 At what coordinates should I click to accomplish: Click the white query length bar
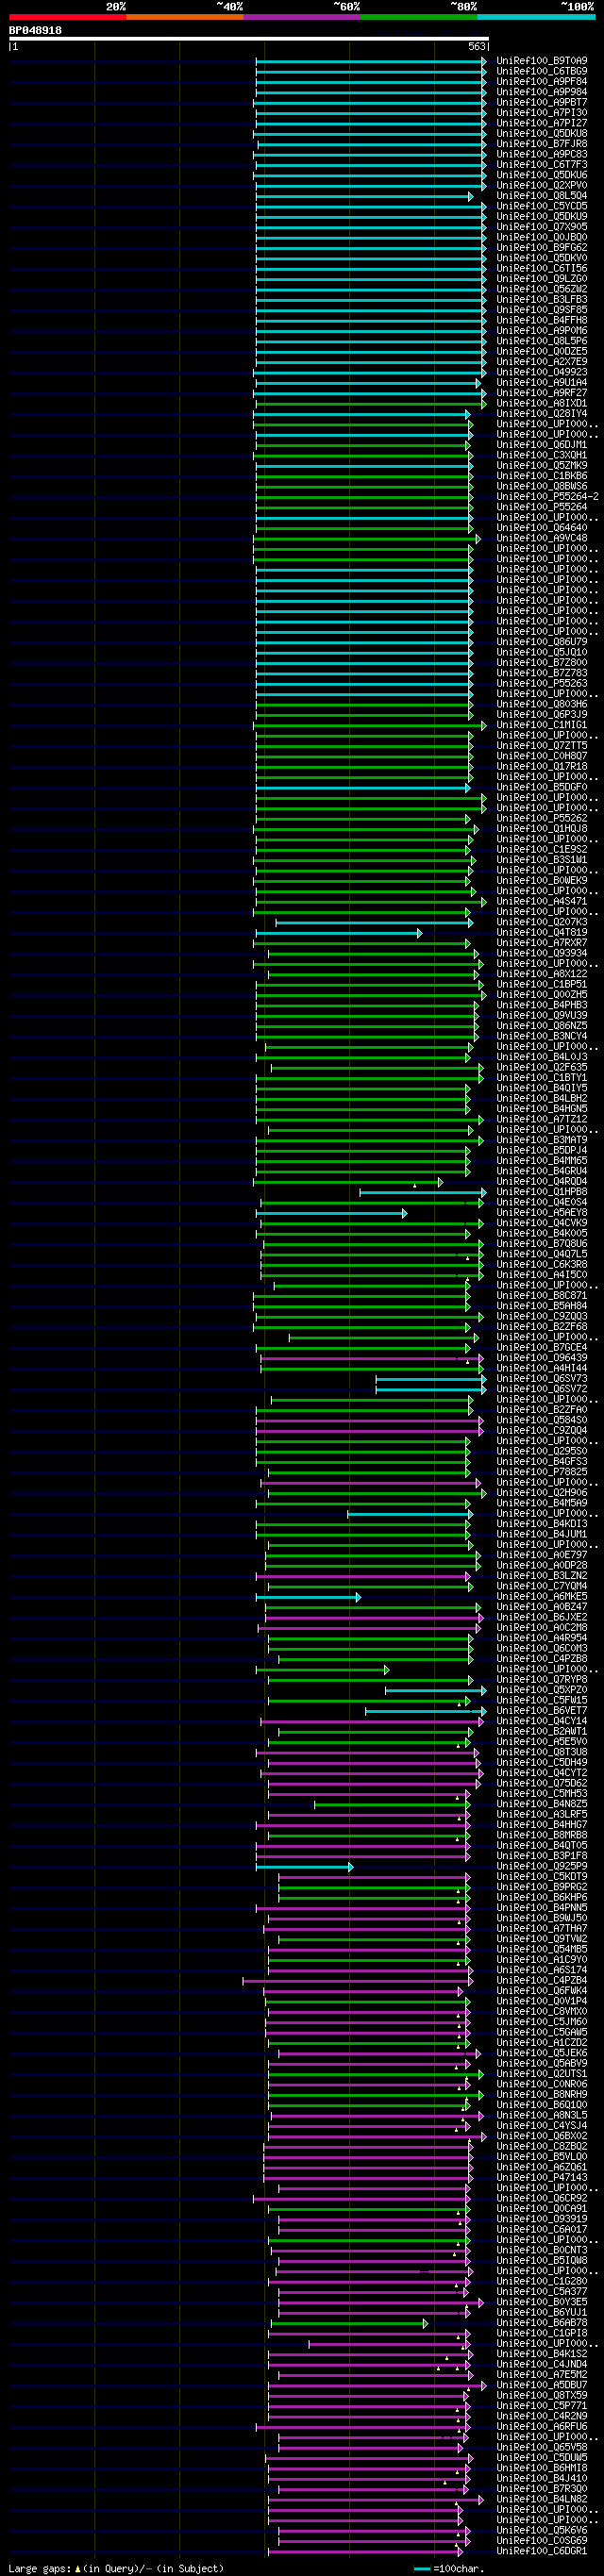point(249,39)
